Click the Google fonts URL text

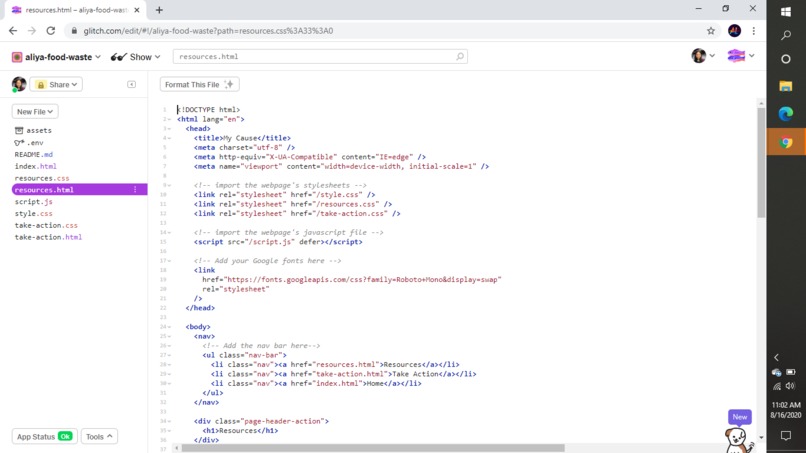(363, 280)
